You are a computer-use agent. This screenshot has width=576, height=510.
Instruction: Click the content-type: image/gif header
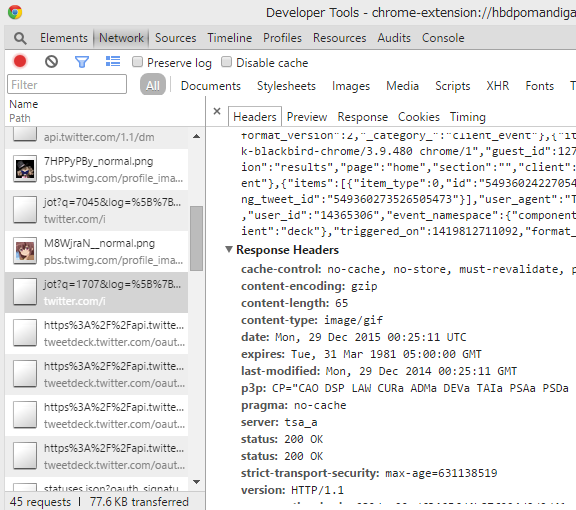coord(312,320)
